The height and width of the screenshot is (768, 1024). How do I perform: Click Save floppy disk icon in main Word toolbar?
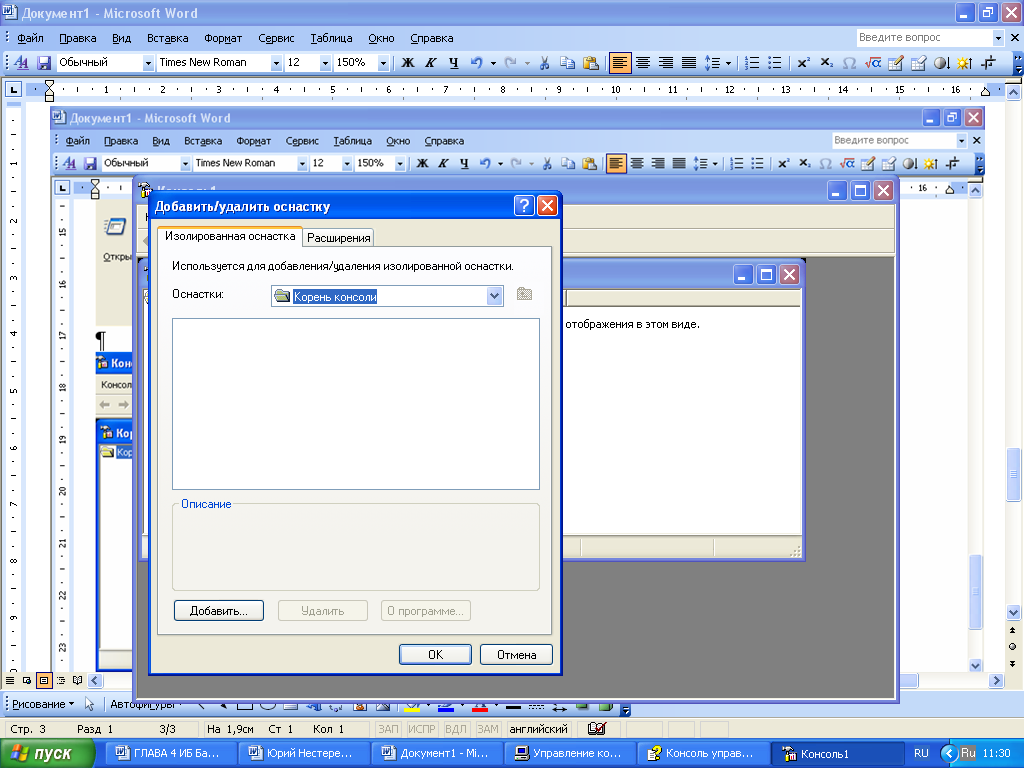pyautogui.click(x=44, y=63)
